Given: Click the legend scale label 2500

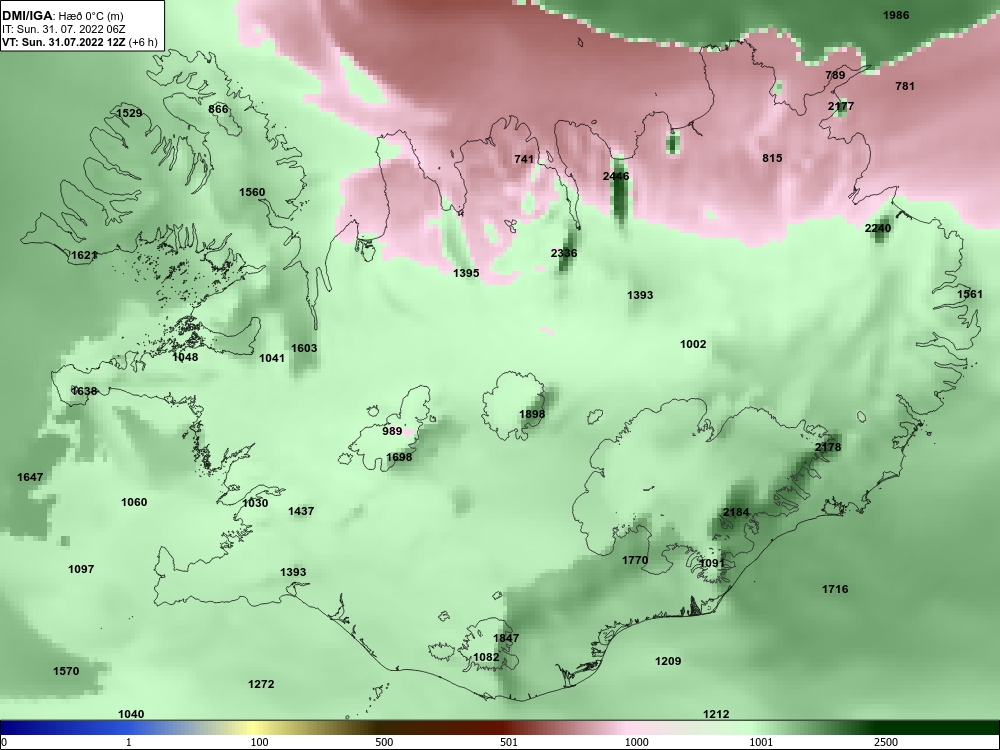Looking at the screenshot, I should point(886,742).
